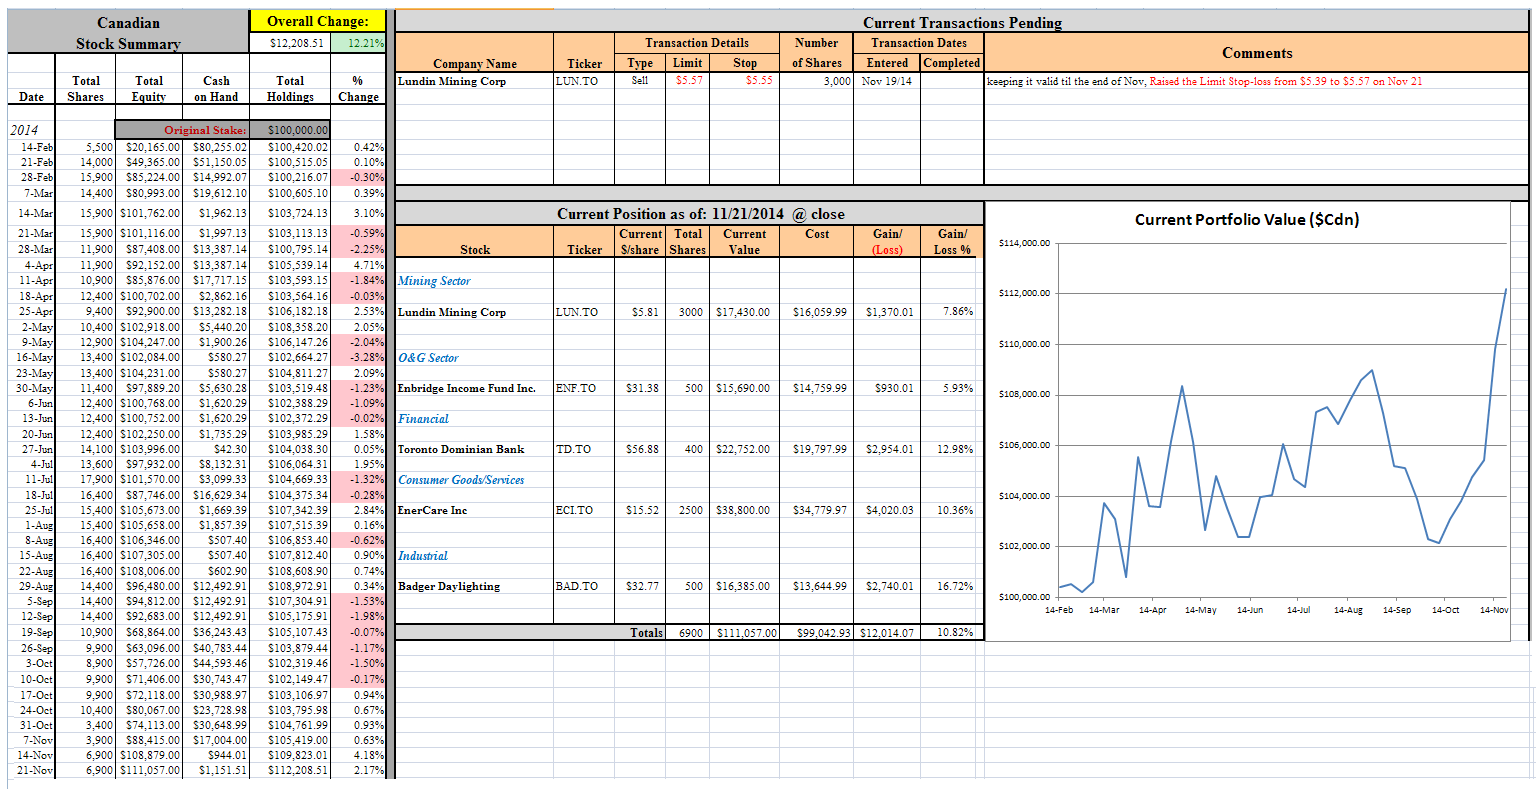The image size is (1536, 789).
Task: Click the Current Transactions Pending header
Action: point(962,22)
